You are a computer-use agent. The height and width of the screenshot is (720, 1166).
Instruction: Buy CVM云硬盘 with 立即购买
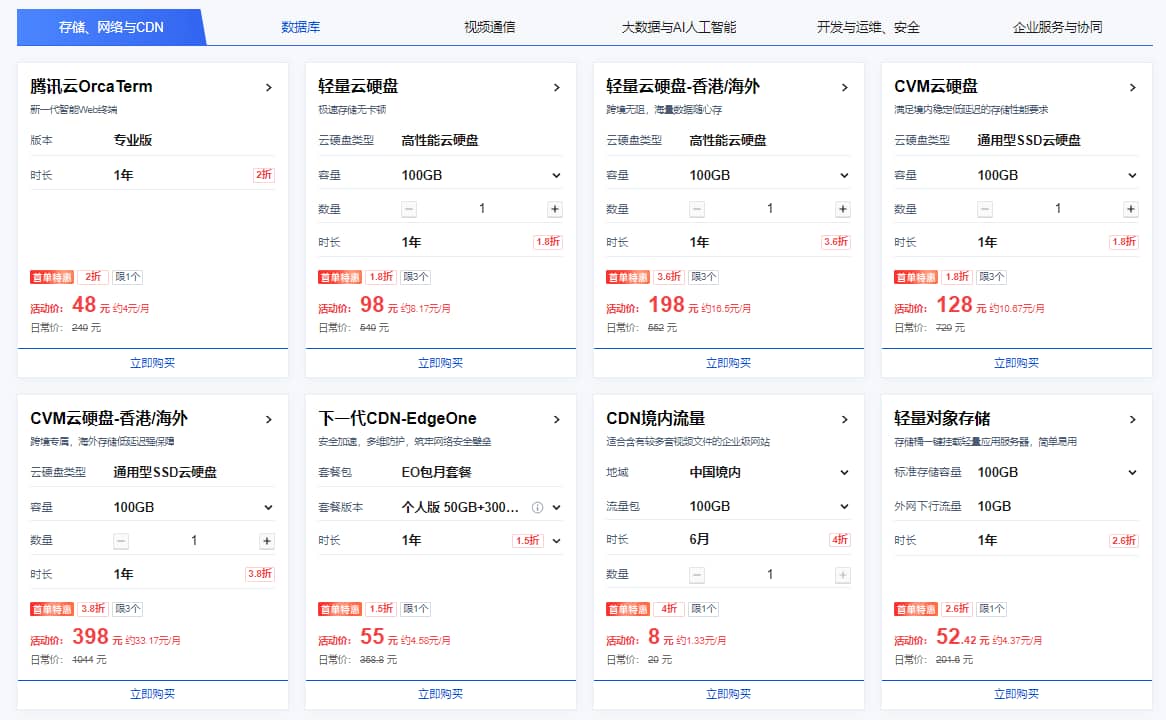1017,363
